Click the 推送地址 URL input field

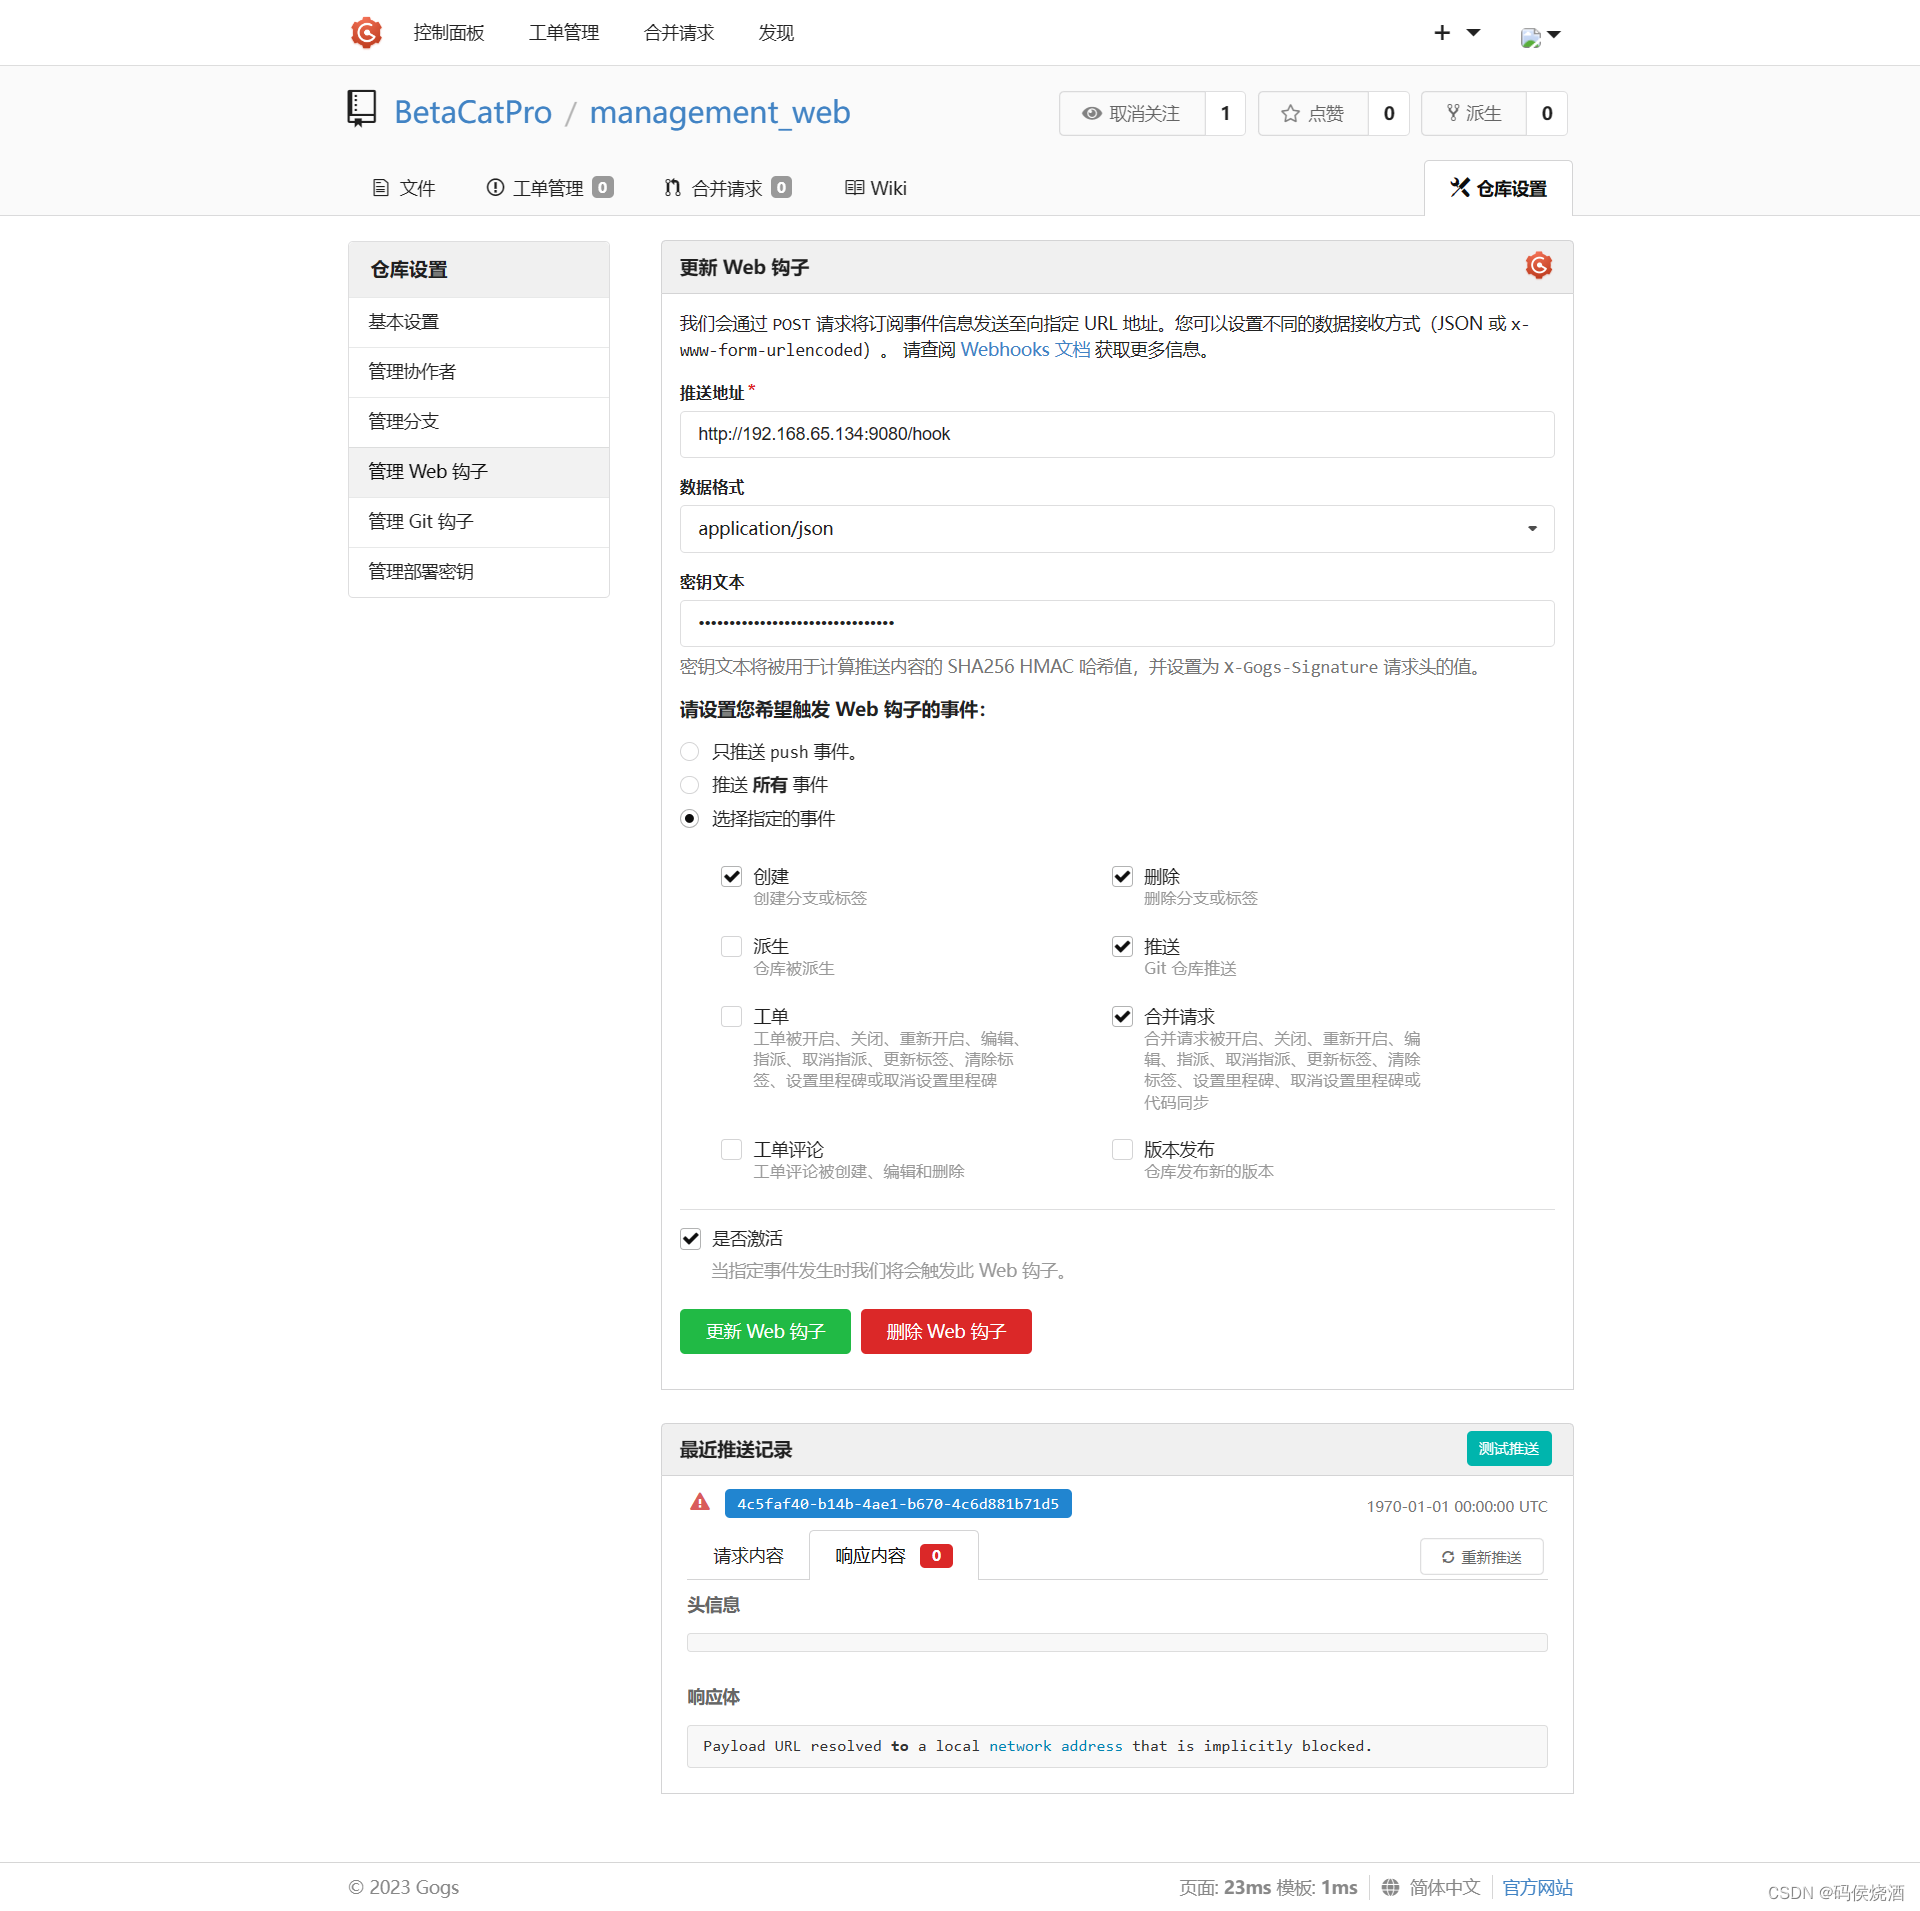1117,434
